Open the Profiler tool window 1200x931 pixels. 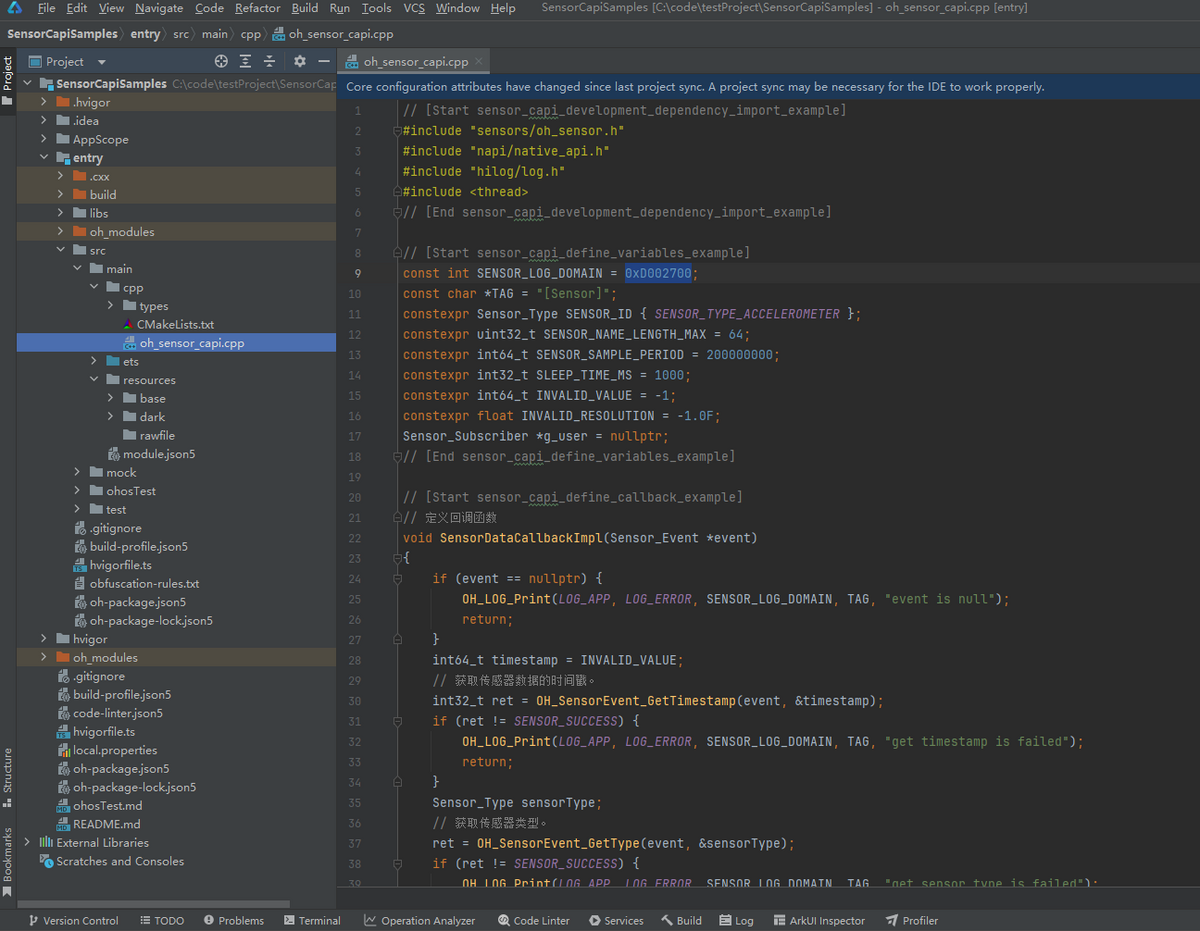(x=911, y=920)
